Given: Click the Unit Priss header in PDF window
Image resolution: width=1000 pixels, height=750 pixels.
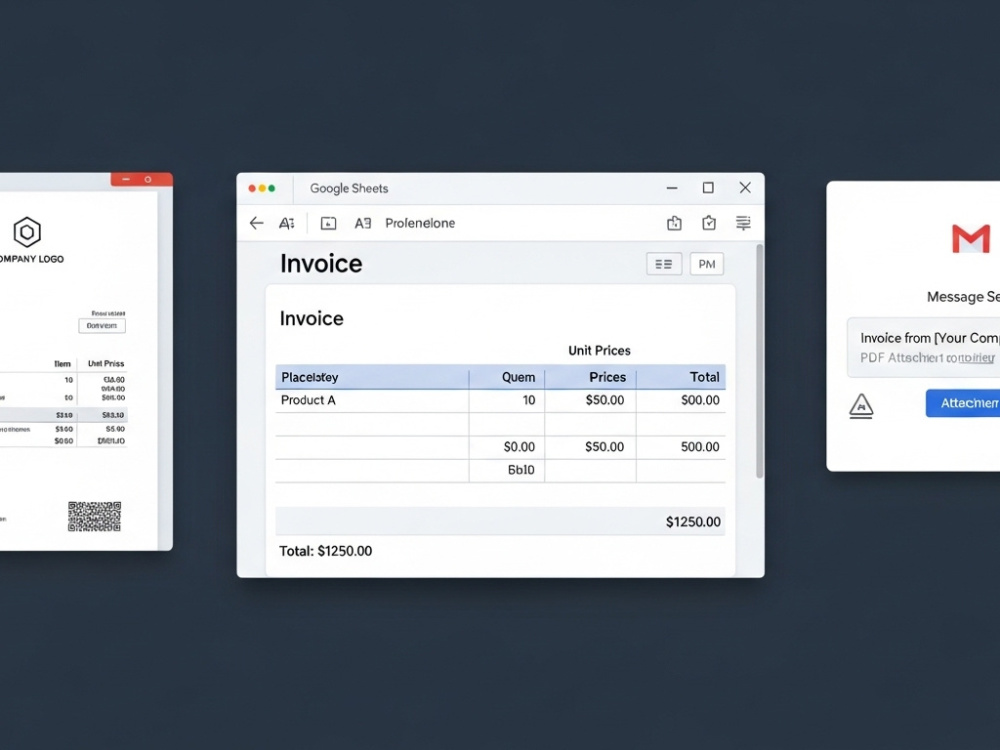Looking at the screenshot, I should [106, 364].
